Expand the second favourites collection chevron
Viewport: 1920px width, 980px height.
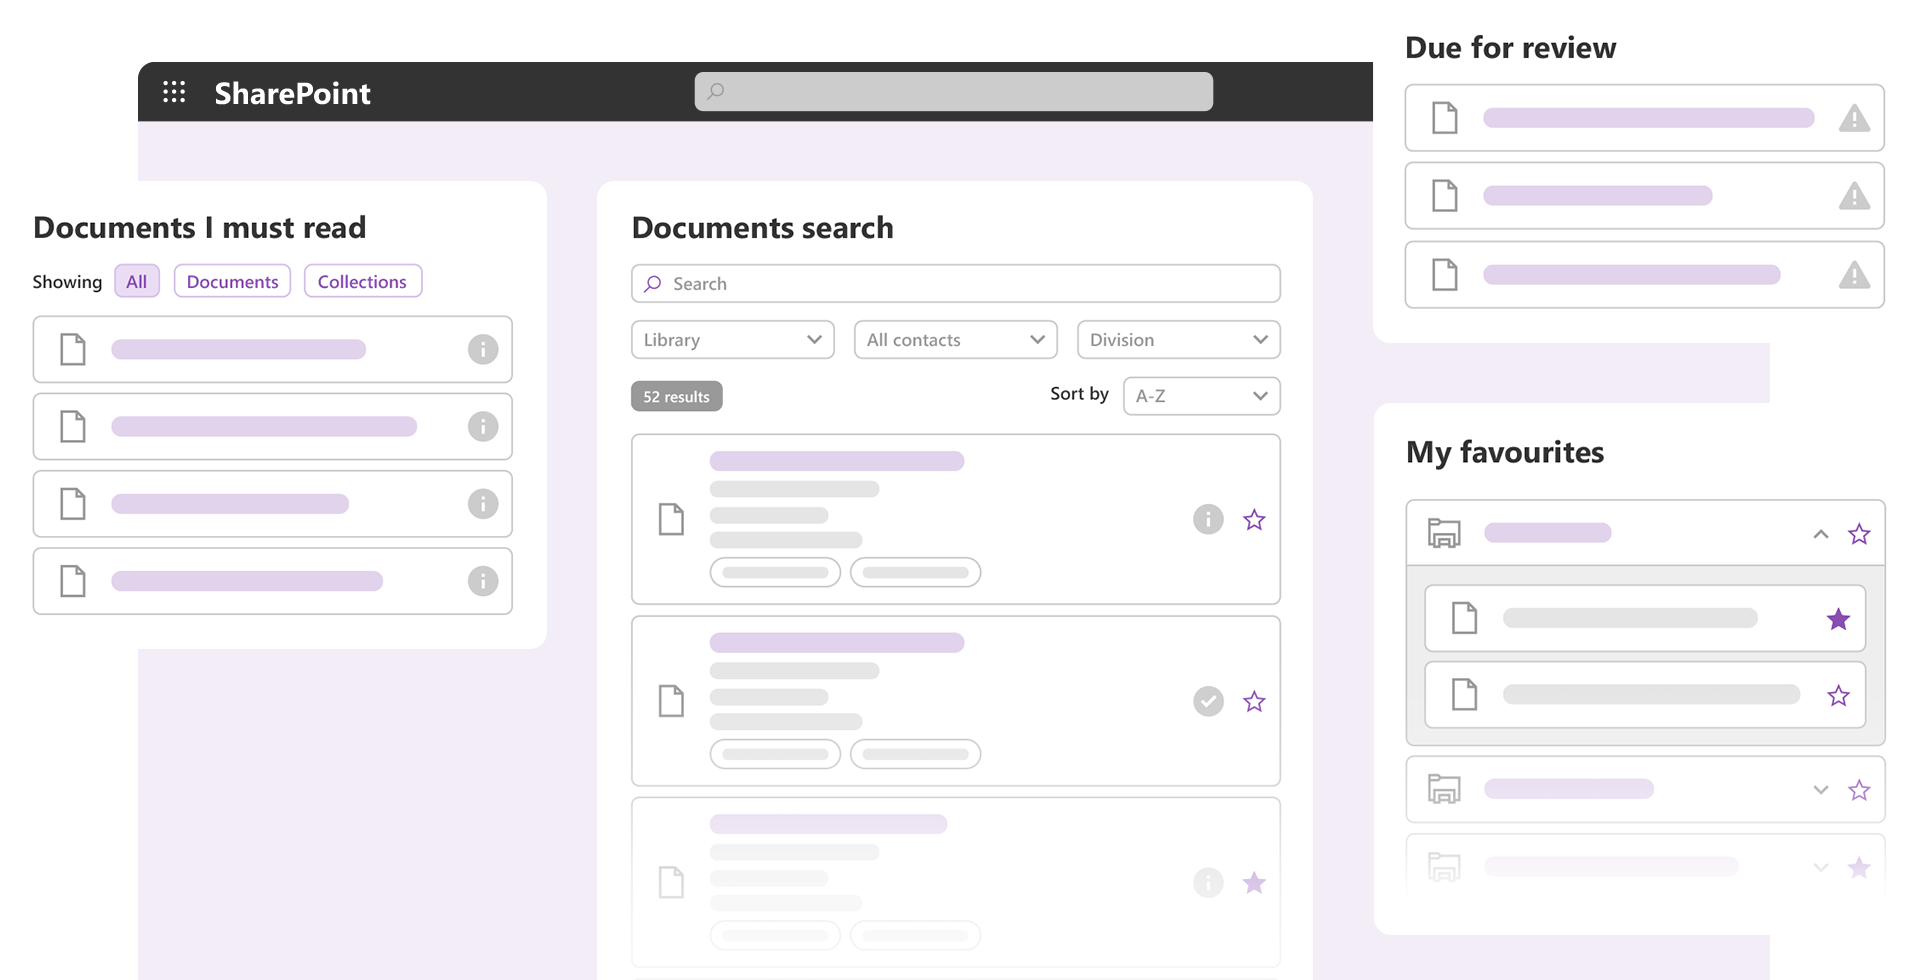coord(1821,790)
